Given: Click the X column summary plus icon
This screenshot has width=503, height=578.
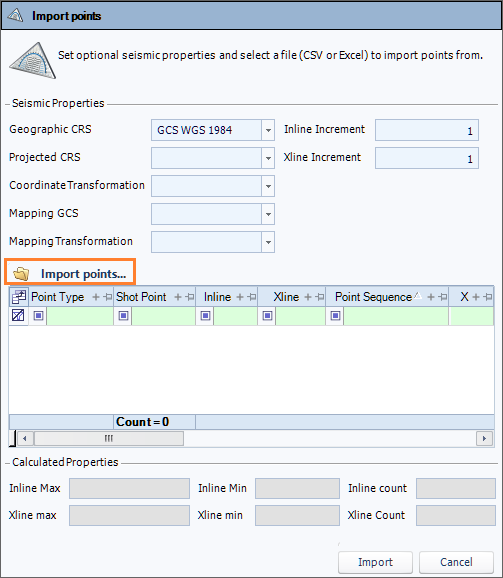Looking at the screenshot, I should 476,297.
